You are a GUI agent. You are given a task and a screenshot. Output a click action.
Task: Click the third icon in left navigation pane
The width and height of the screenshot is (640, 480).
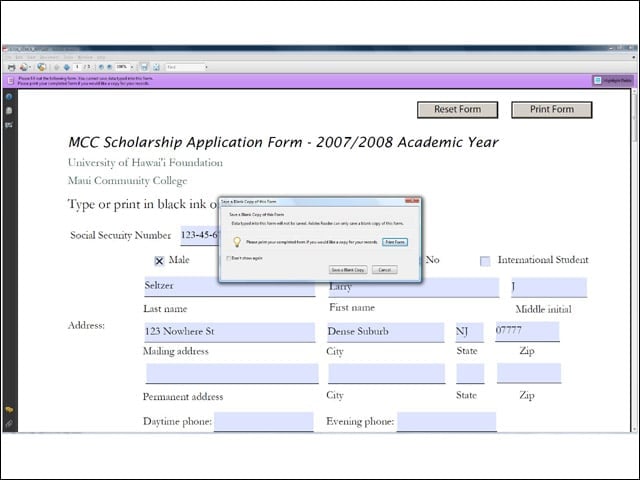pos(9,125)
